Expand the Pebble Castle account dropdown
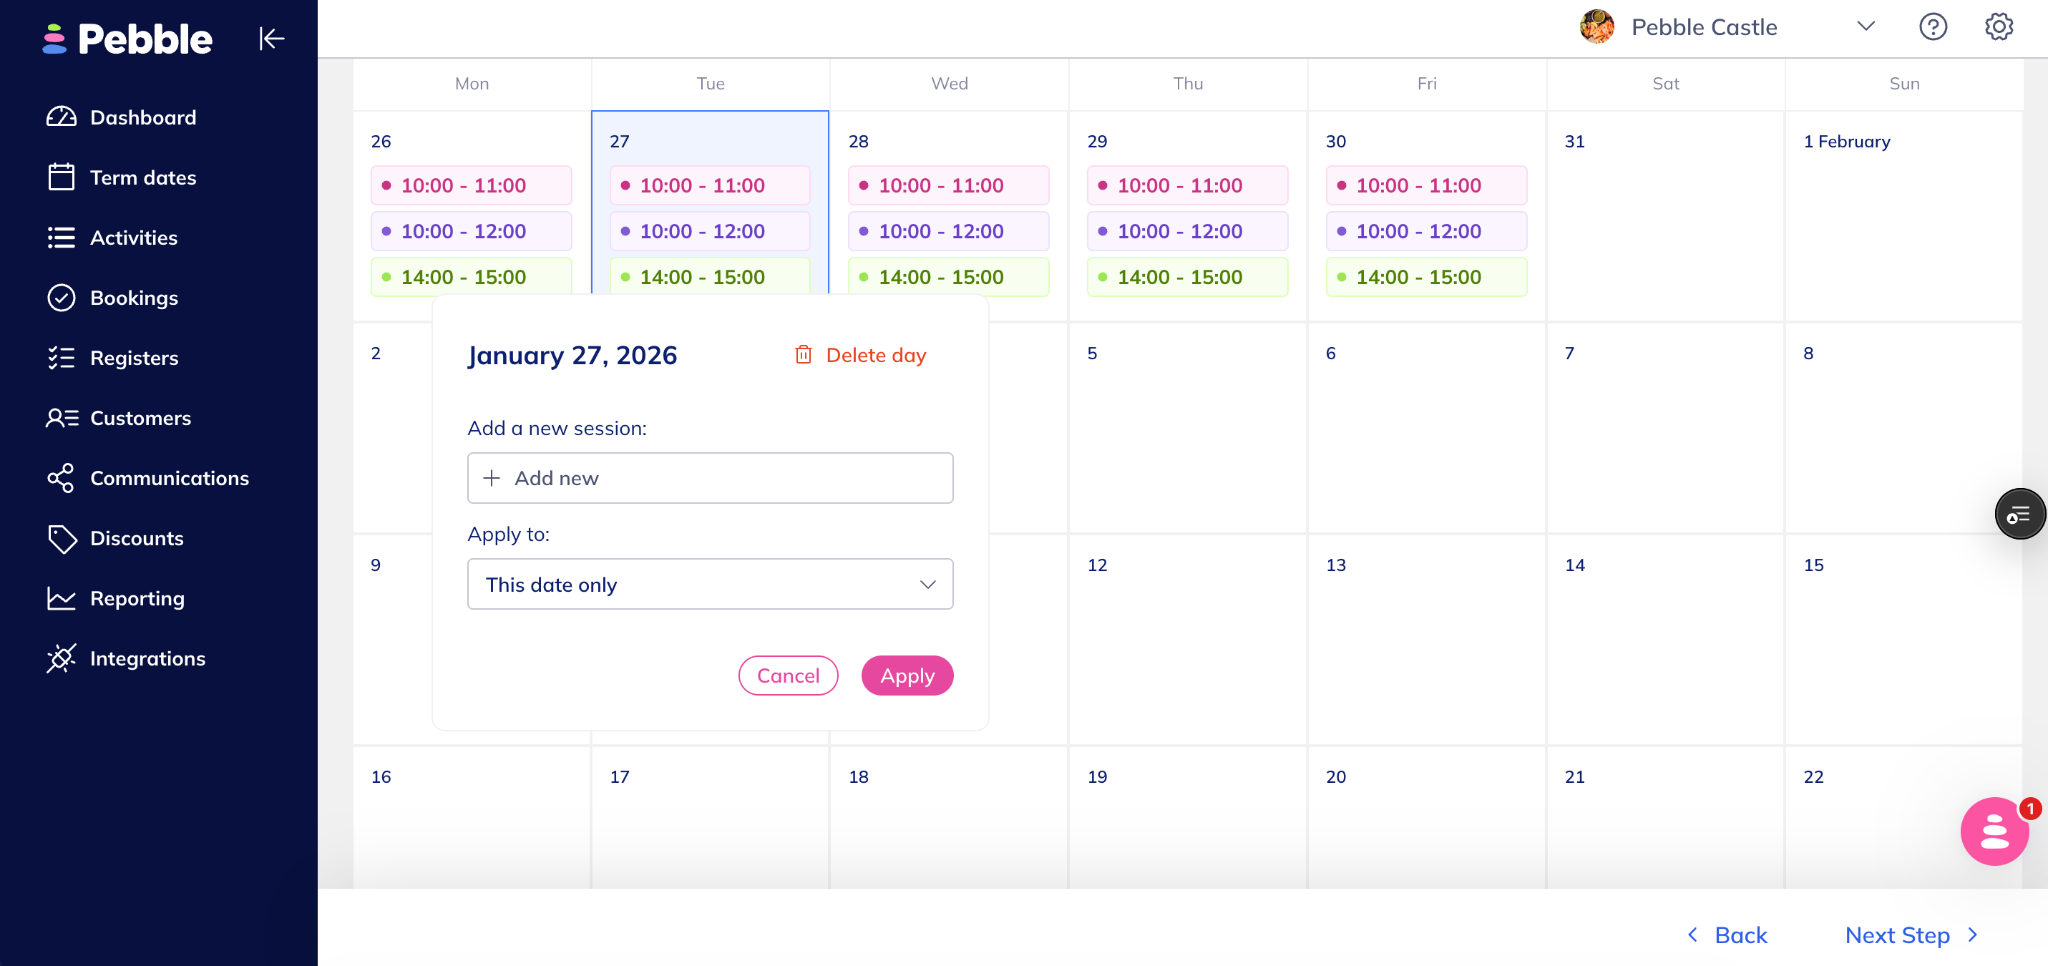Viewport: 2048px width, 966px height. point(1865,27)
